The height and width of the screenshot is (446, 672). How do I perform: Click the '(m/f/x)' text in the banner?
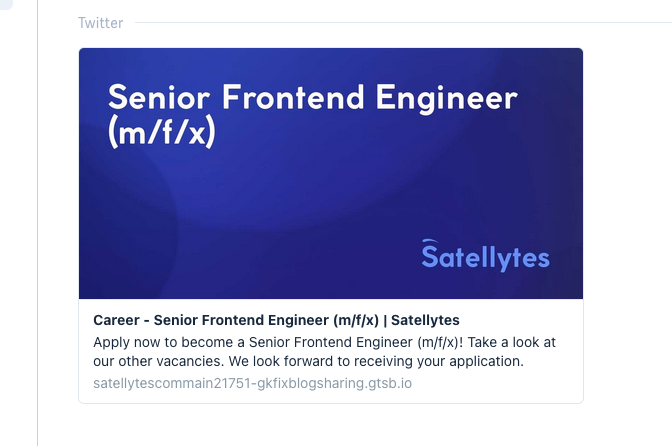pos(162,132)
